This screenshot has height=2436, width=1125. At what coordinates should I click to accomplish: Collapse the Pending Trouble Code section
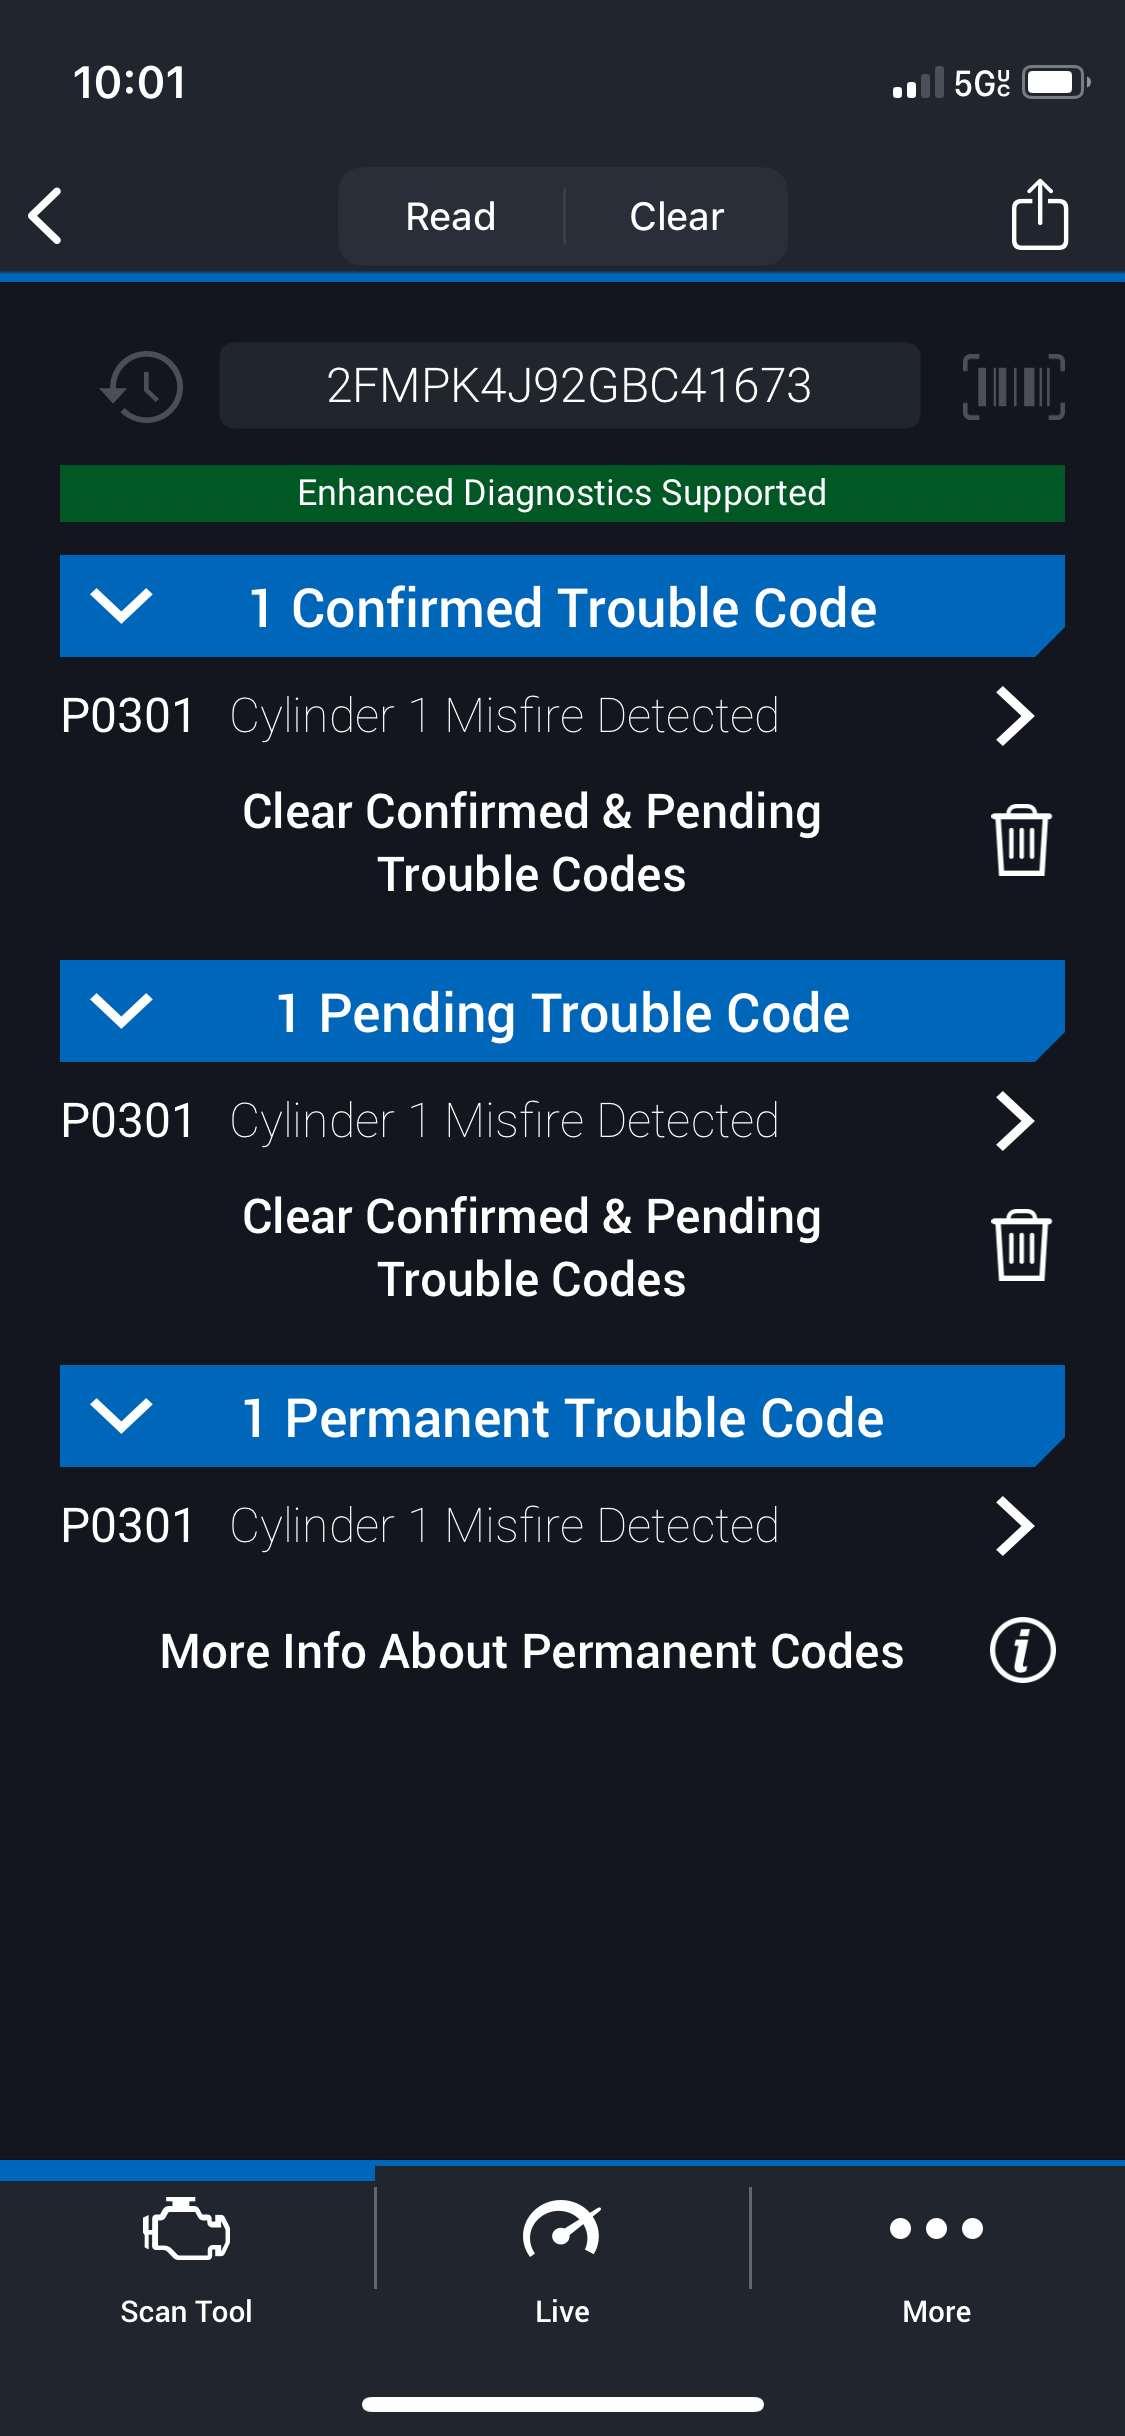121,1011
